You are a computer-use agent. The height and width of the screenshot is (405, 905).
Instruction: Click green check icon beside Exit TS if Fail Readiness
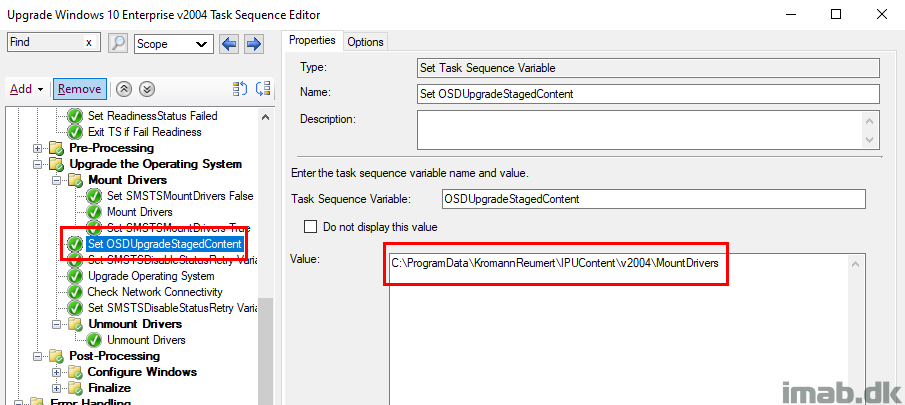pos(75,132)
